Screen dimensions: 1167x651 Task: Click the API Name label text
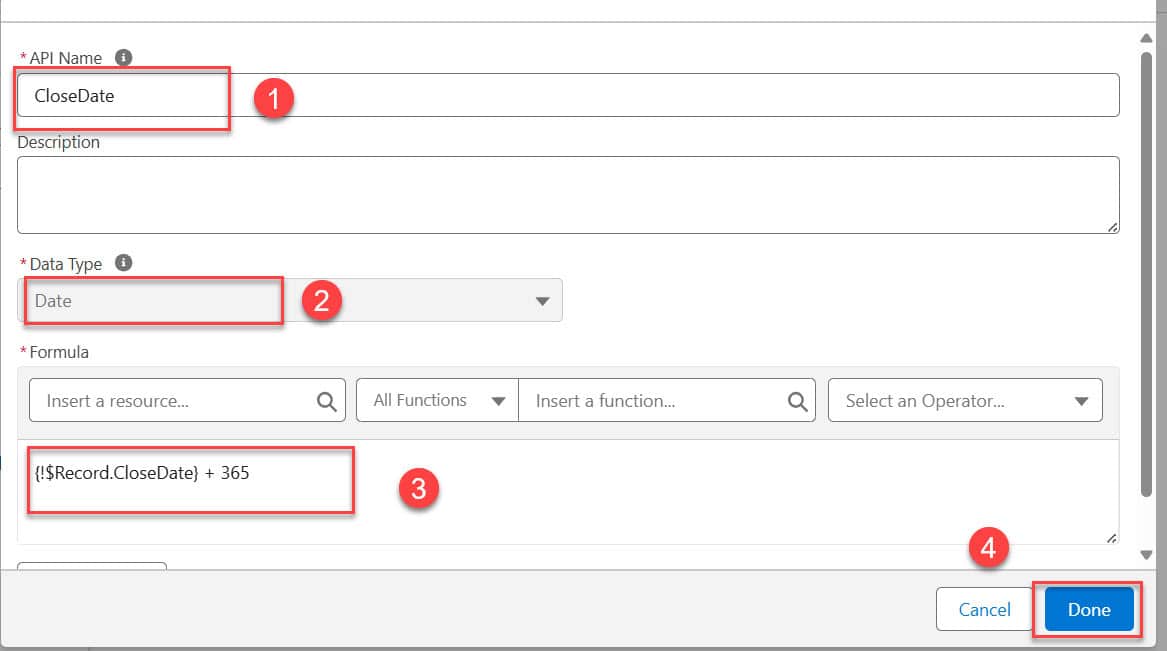pos(65,58)
